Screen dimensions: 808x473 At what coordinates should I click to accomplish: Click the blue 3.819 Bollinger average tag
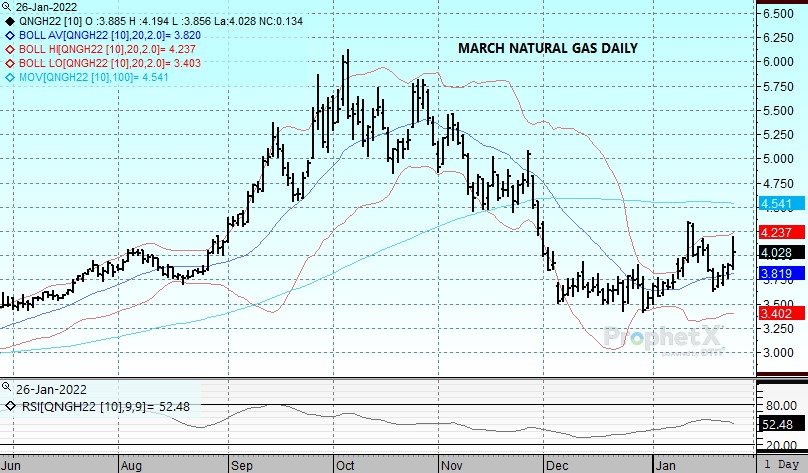[778, 273]
